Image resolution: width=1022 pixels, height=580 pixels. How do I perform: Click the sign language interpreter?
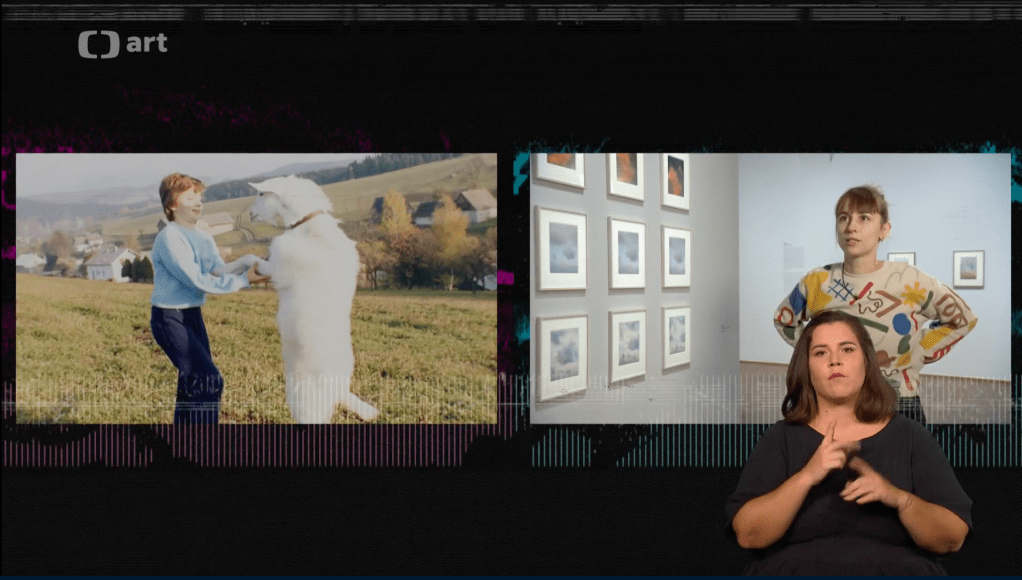tap(845, 450)
